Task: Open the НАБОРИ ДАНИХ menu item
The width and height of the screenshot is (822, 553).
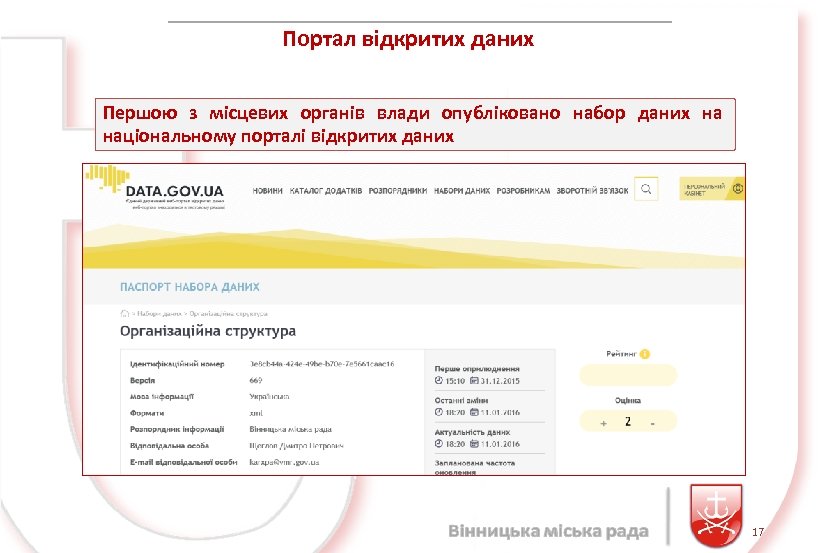Action: tap(462, 191)
